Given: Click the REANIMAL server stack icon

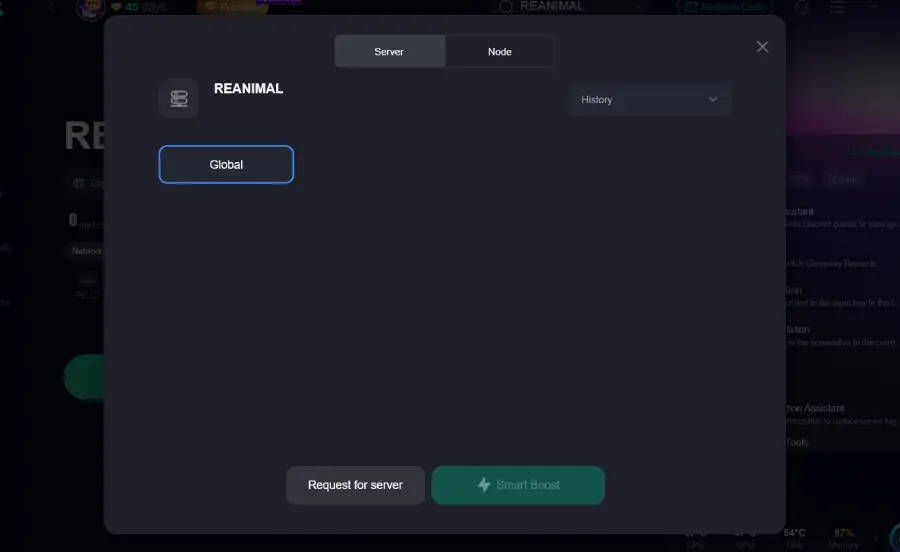Looking at the screenshot, I should pyautogui.click(x=179, y=98).
